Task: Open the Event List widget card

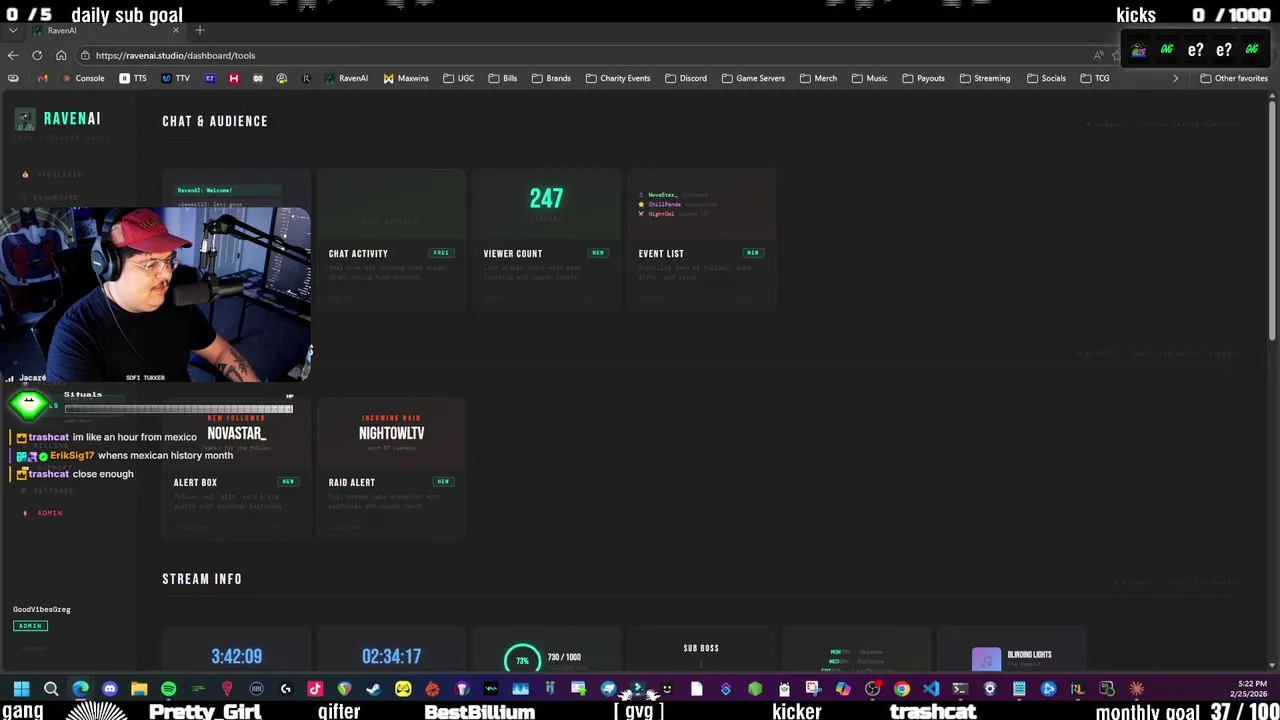Action: 701,240
